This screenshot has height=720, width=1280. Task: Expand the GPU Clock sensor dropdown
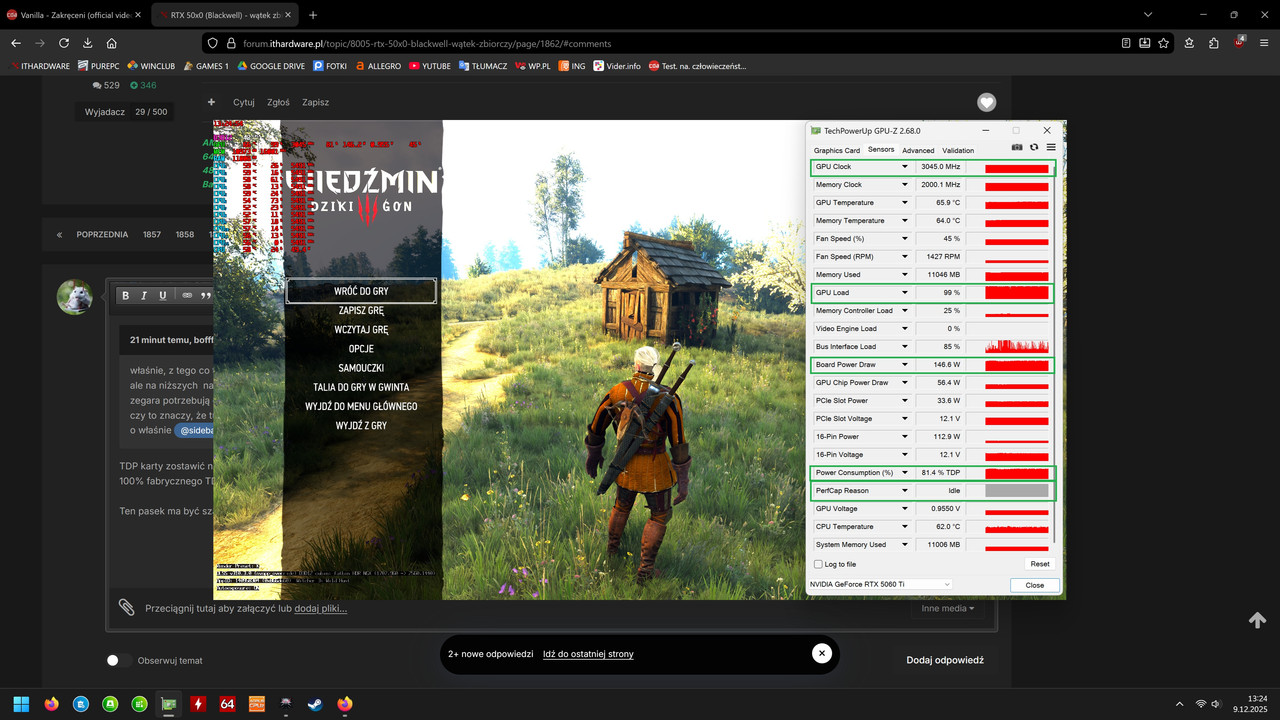[905, 167]
